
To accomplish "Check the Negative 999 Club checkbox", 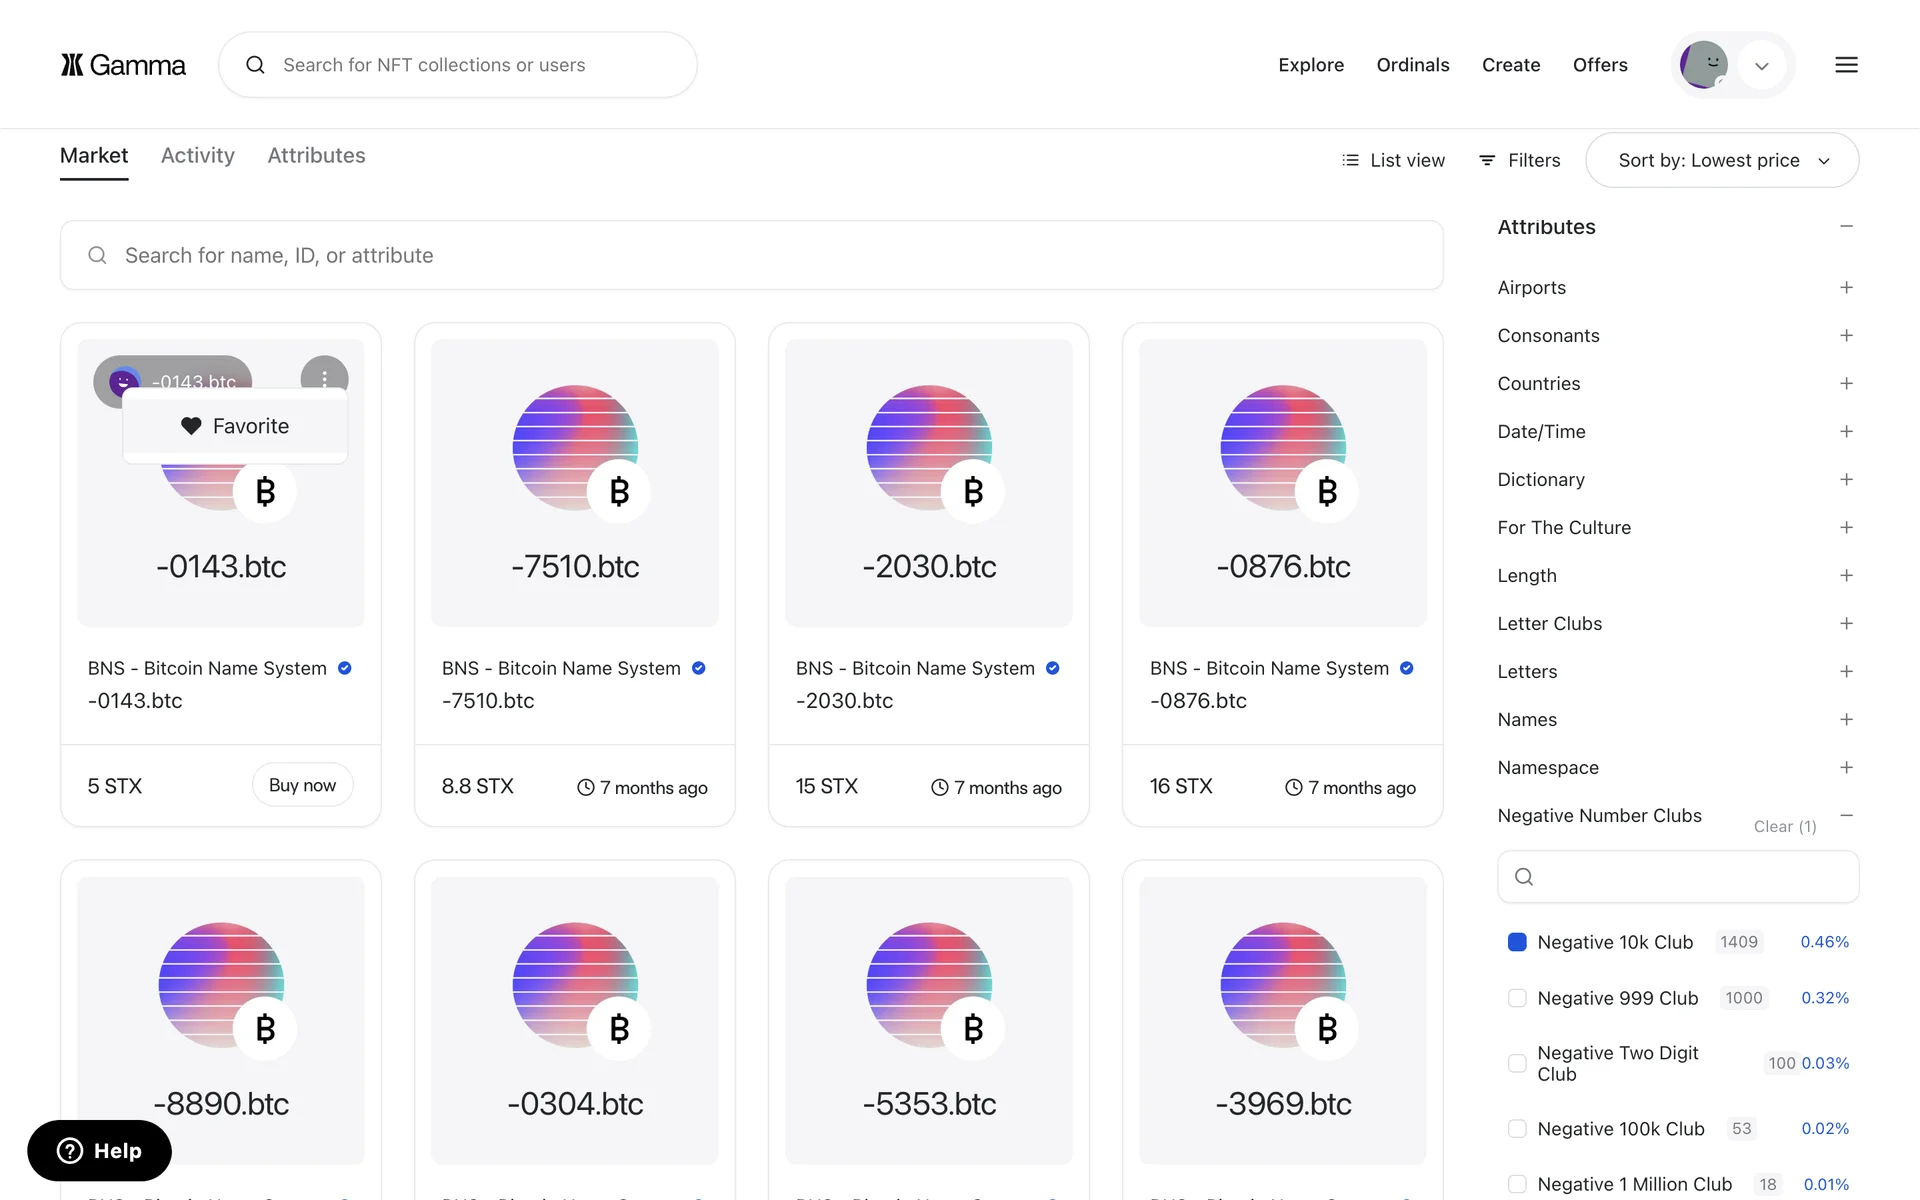I will [1517, 998].
